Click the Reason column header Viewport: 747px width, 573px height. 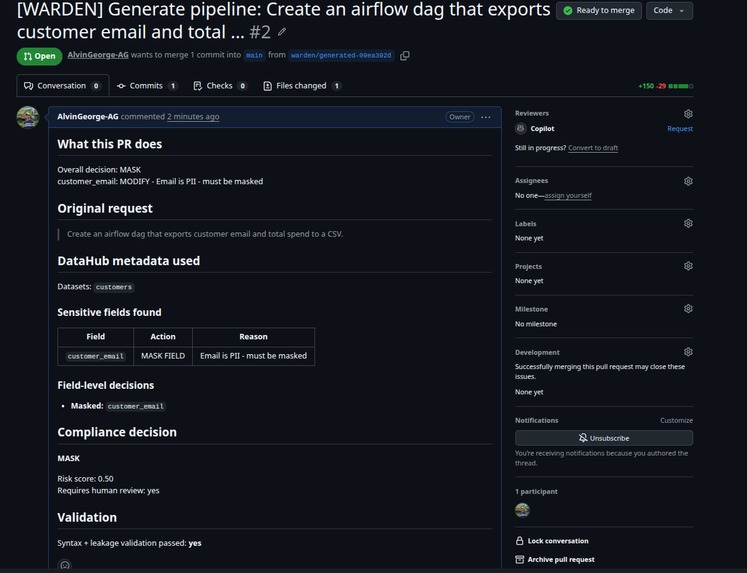tap(253, 337)
